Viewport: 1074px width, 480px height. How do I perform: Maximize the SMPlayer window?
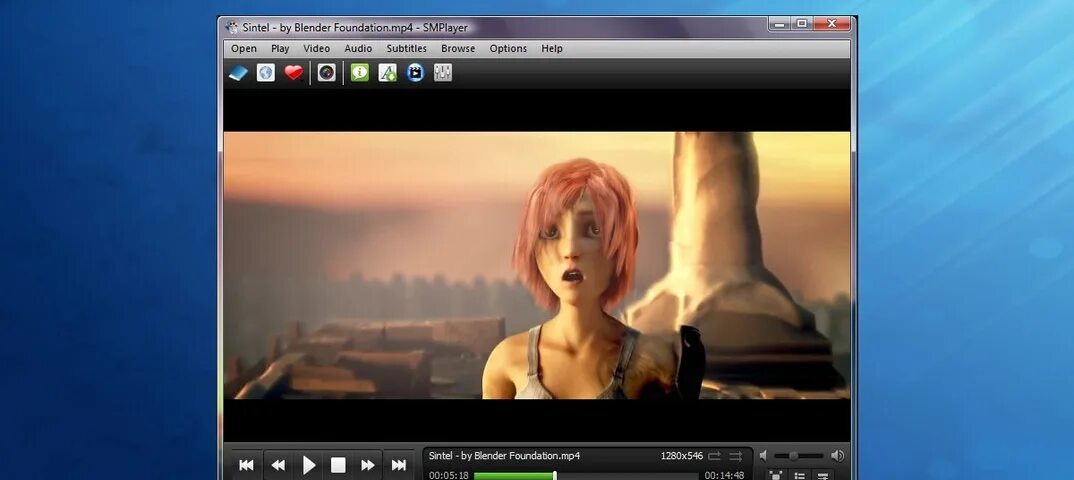coord(801,24)
